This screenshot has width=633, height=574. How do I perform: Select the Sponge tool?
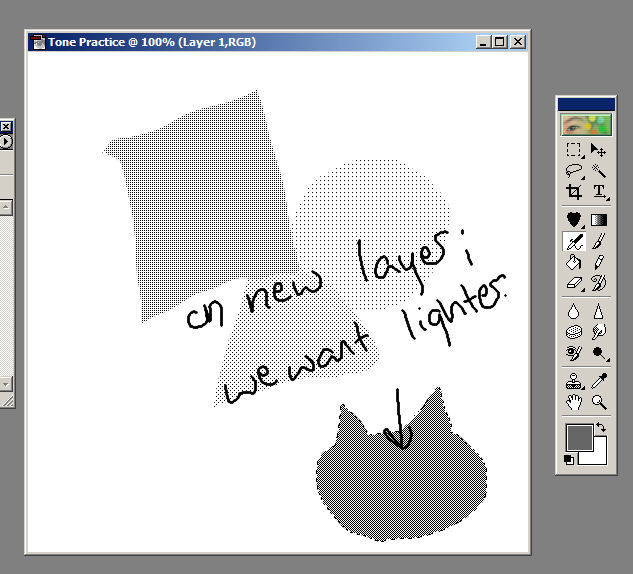point(574,332)
